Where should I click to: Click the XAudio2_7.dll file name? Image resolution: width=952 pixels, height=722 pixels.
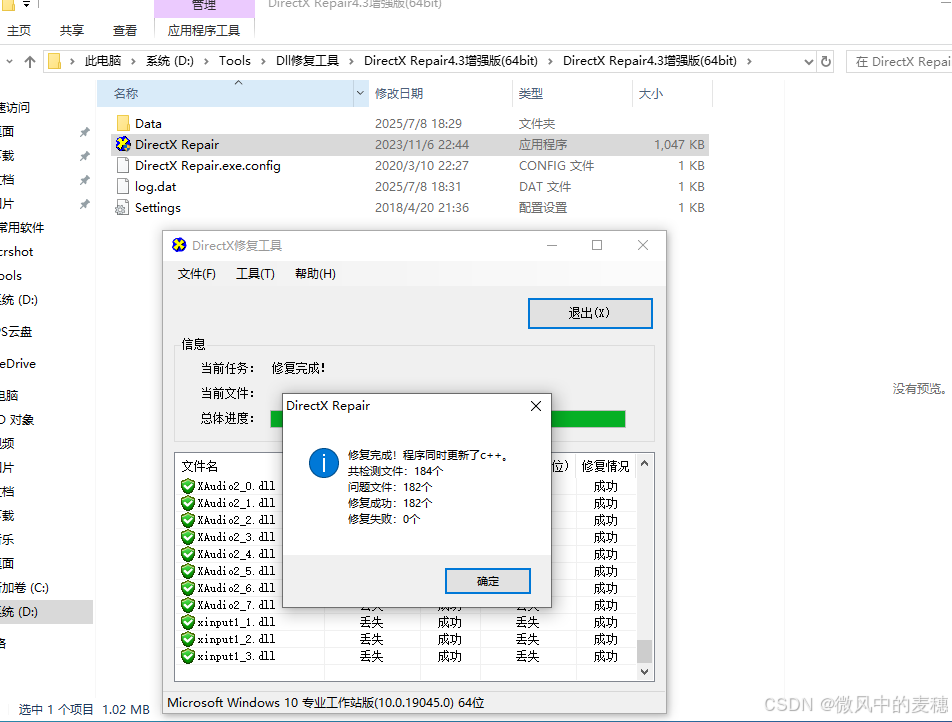point(236,605)
